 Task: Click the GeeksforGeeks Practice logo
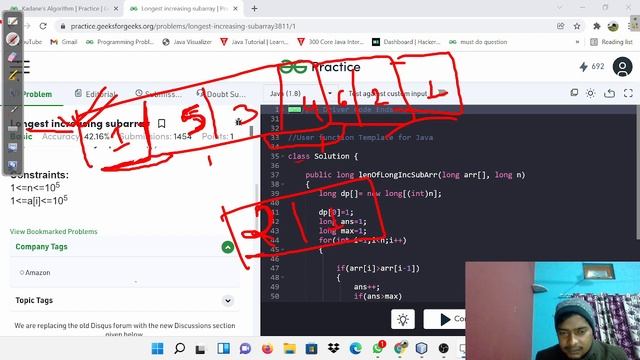point(320,67)
